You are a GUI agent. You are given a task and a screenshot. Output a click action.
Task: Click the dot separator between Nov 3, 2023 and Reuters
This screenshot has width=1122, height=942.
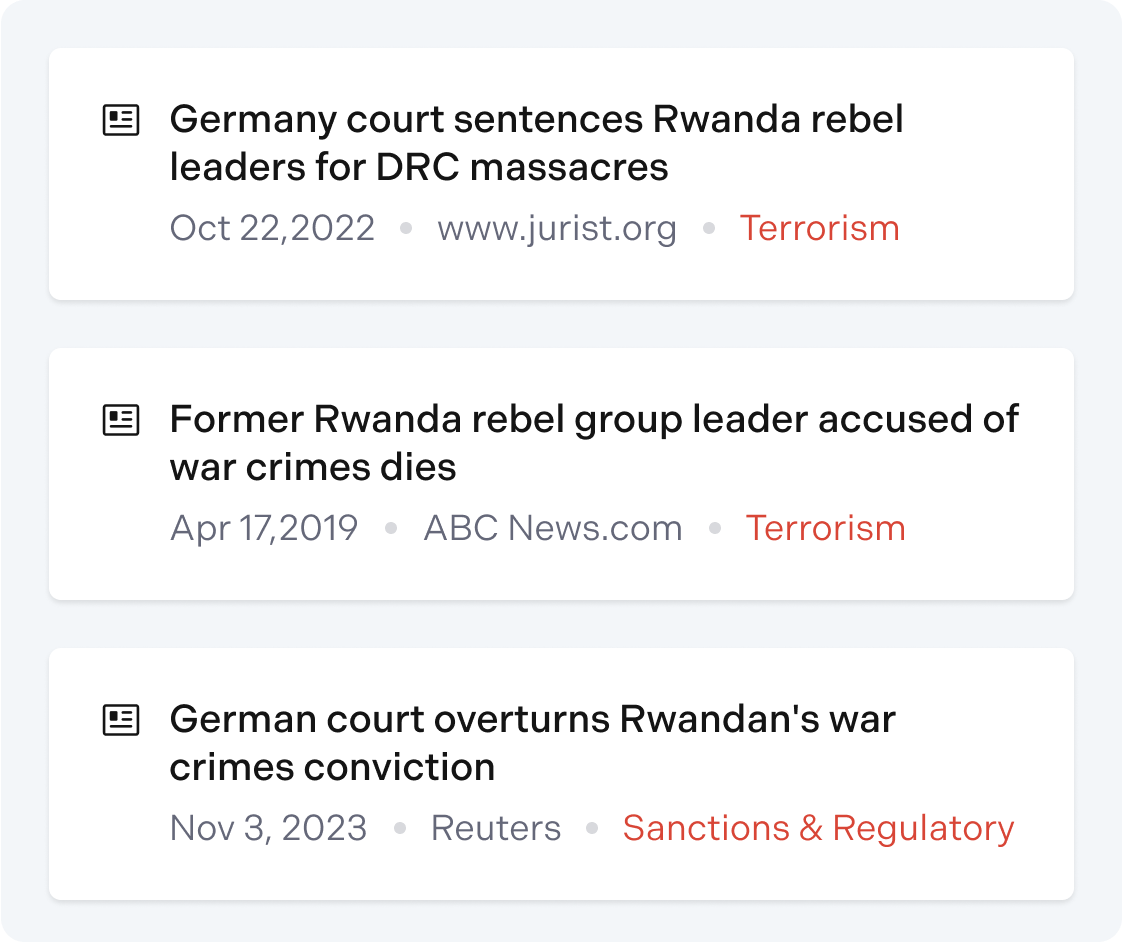pos(400,828)
